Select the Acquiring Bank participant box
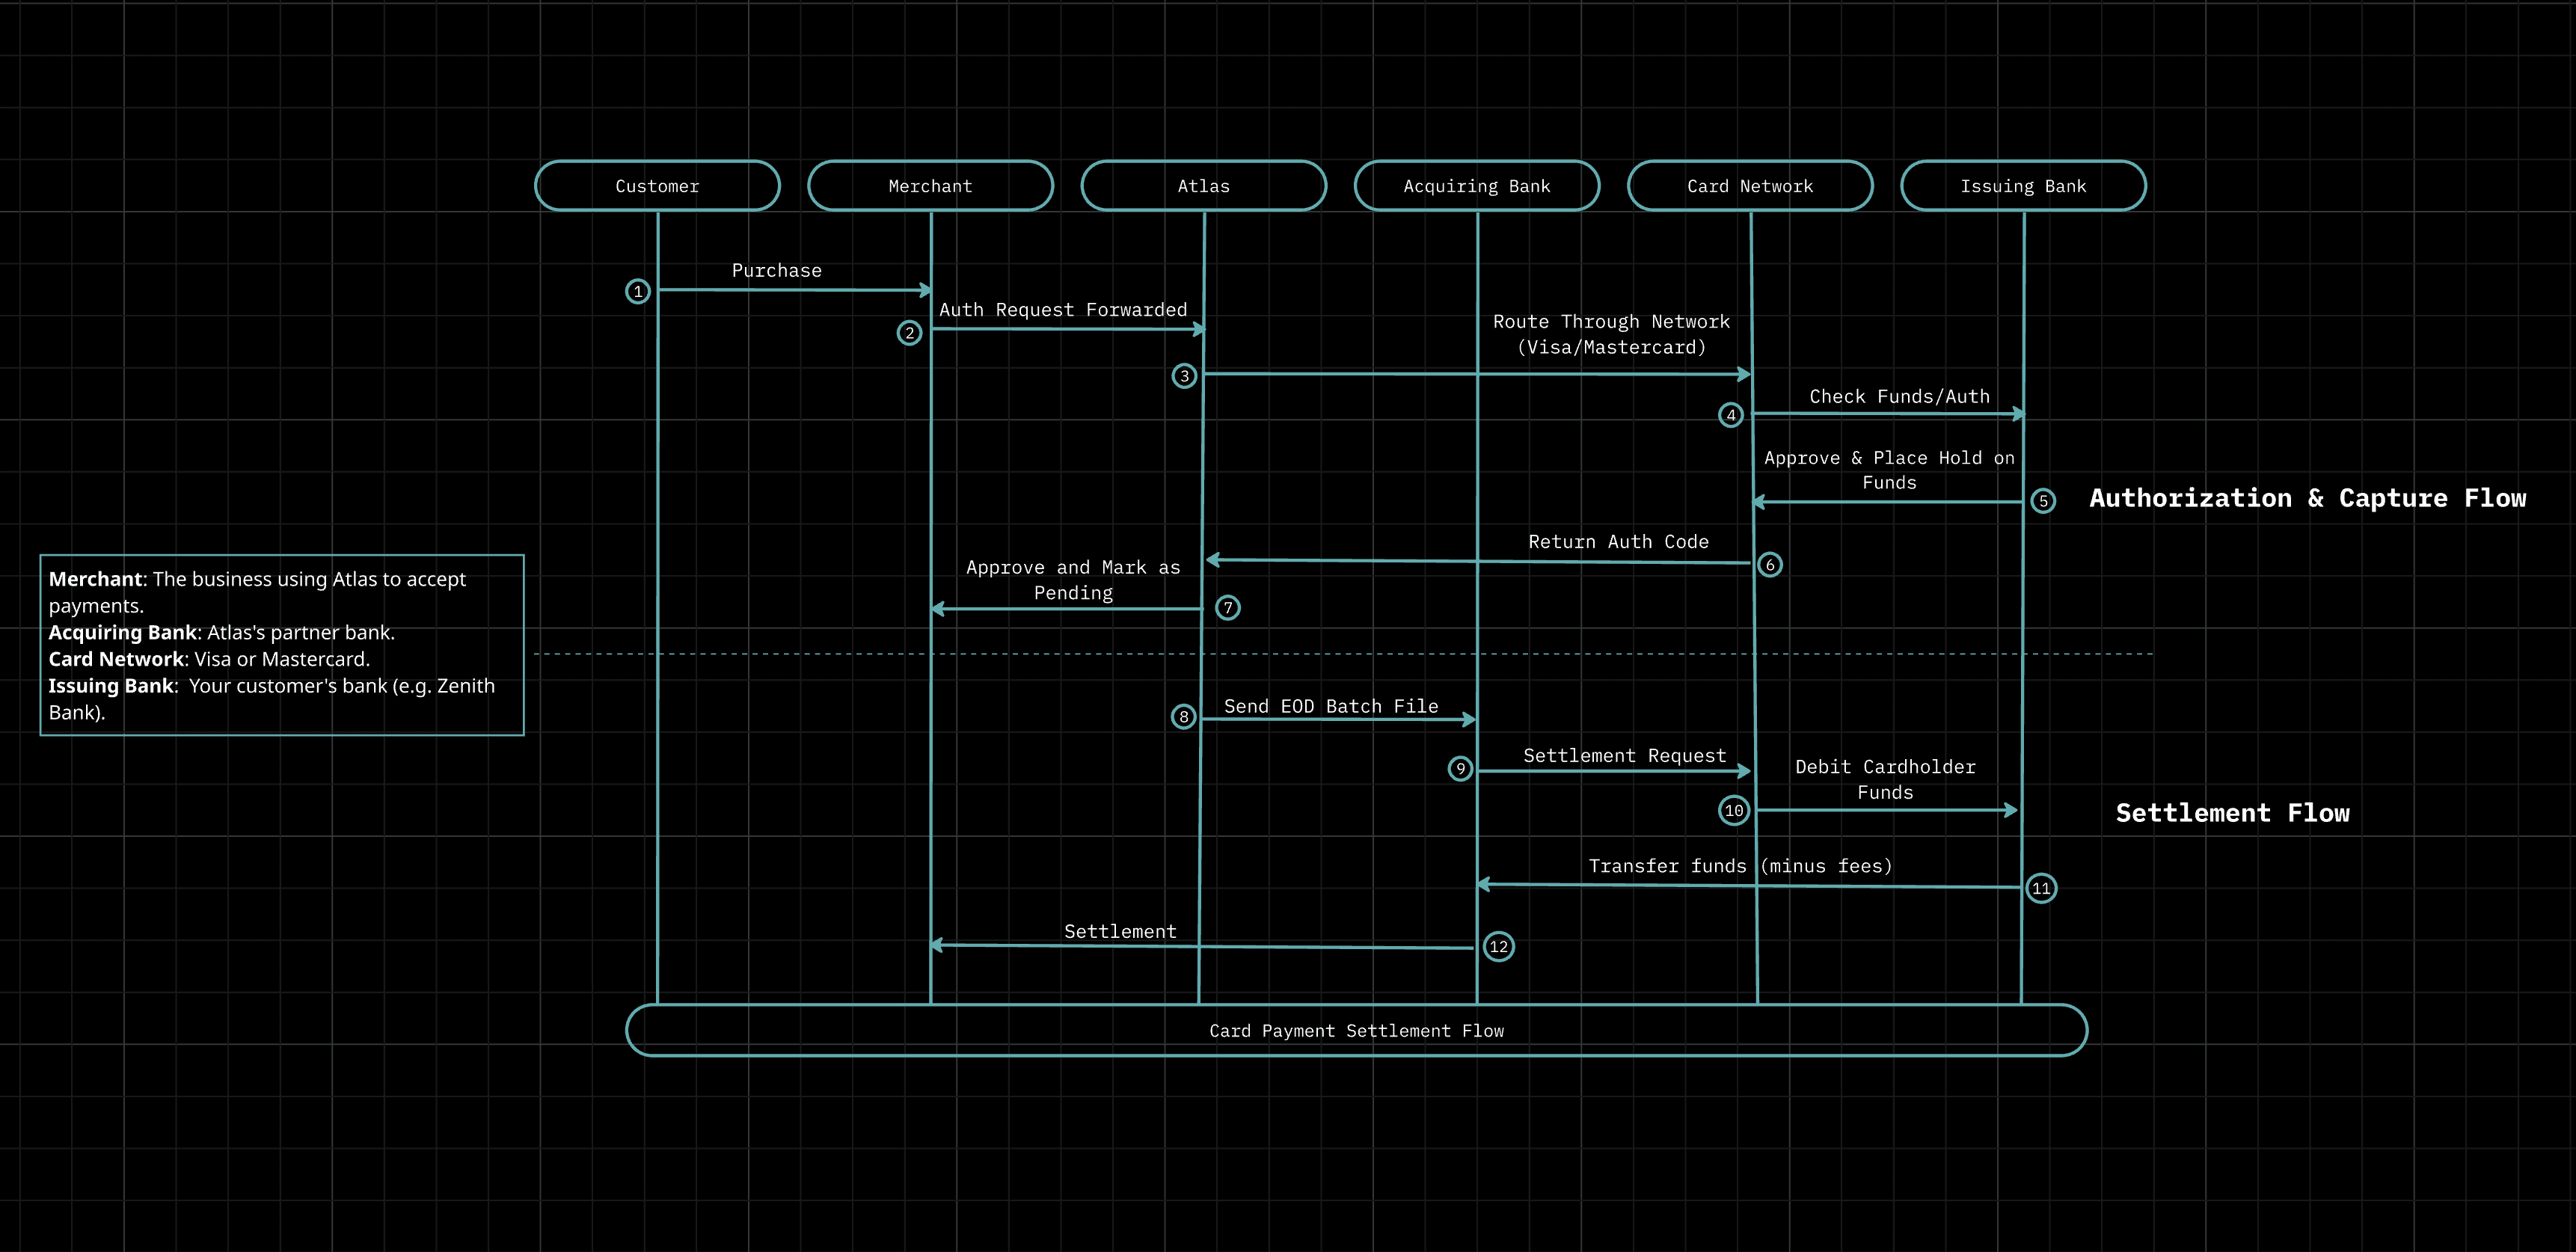This screenshot has height=1252, width=2576. click(1477, 186)
